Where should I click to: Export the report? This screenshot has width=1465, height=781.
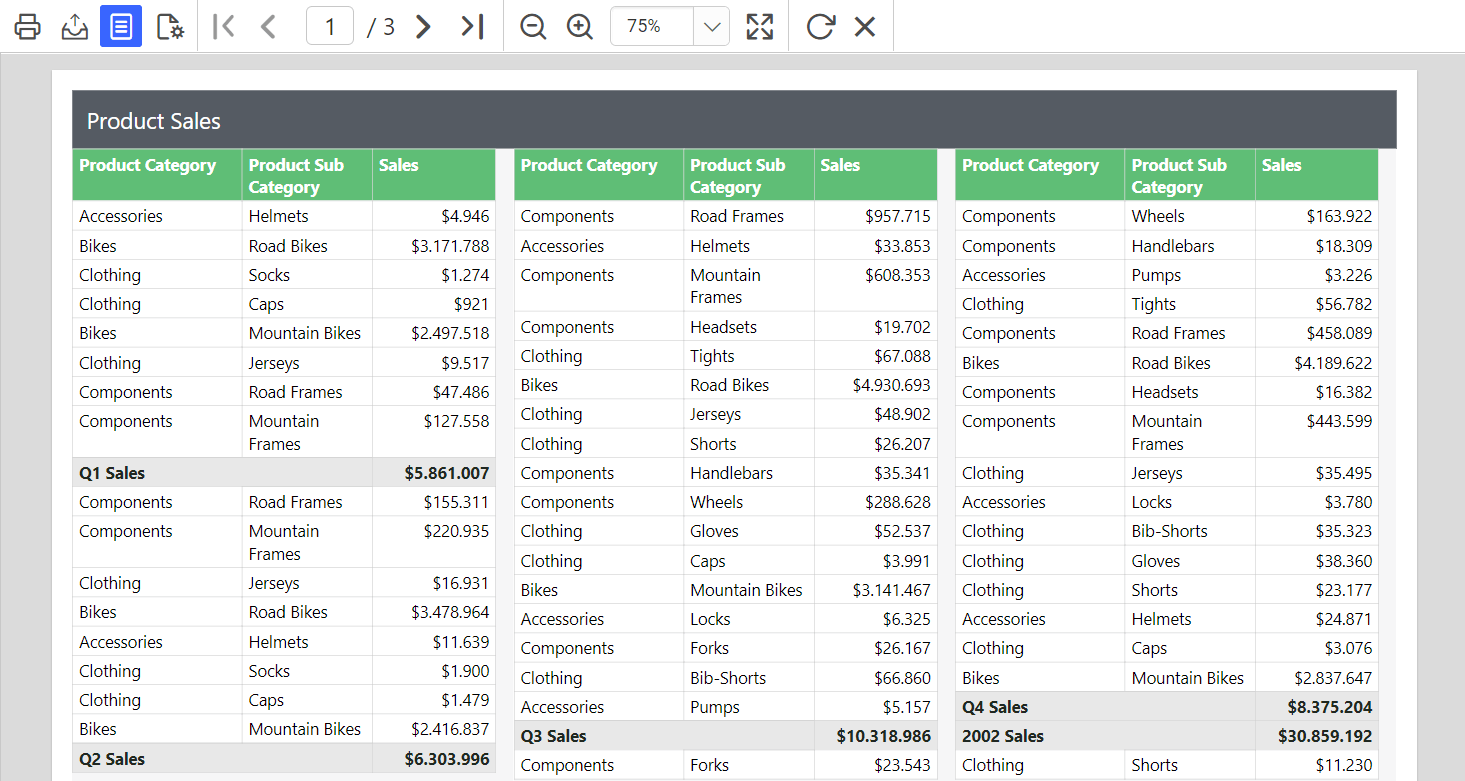coord(74,26)
